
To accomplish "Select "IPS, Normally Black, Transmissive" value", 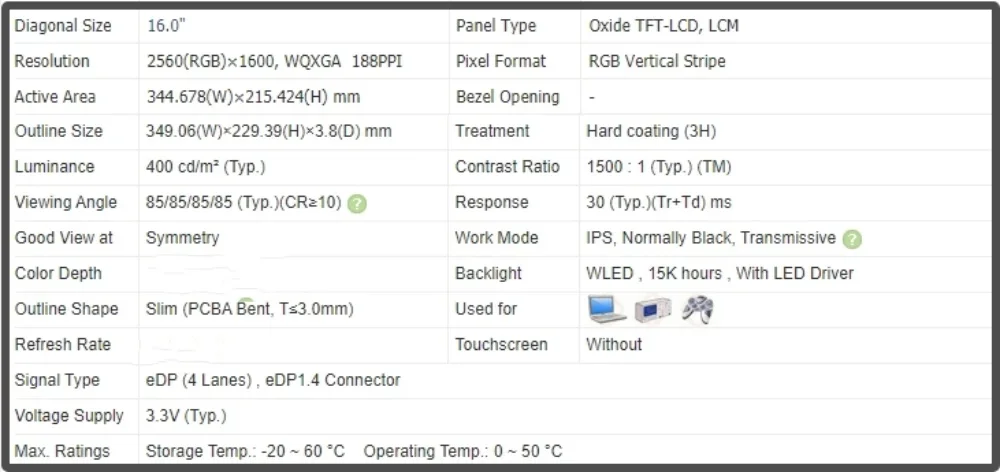I will (x=711, y=238).
